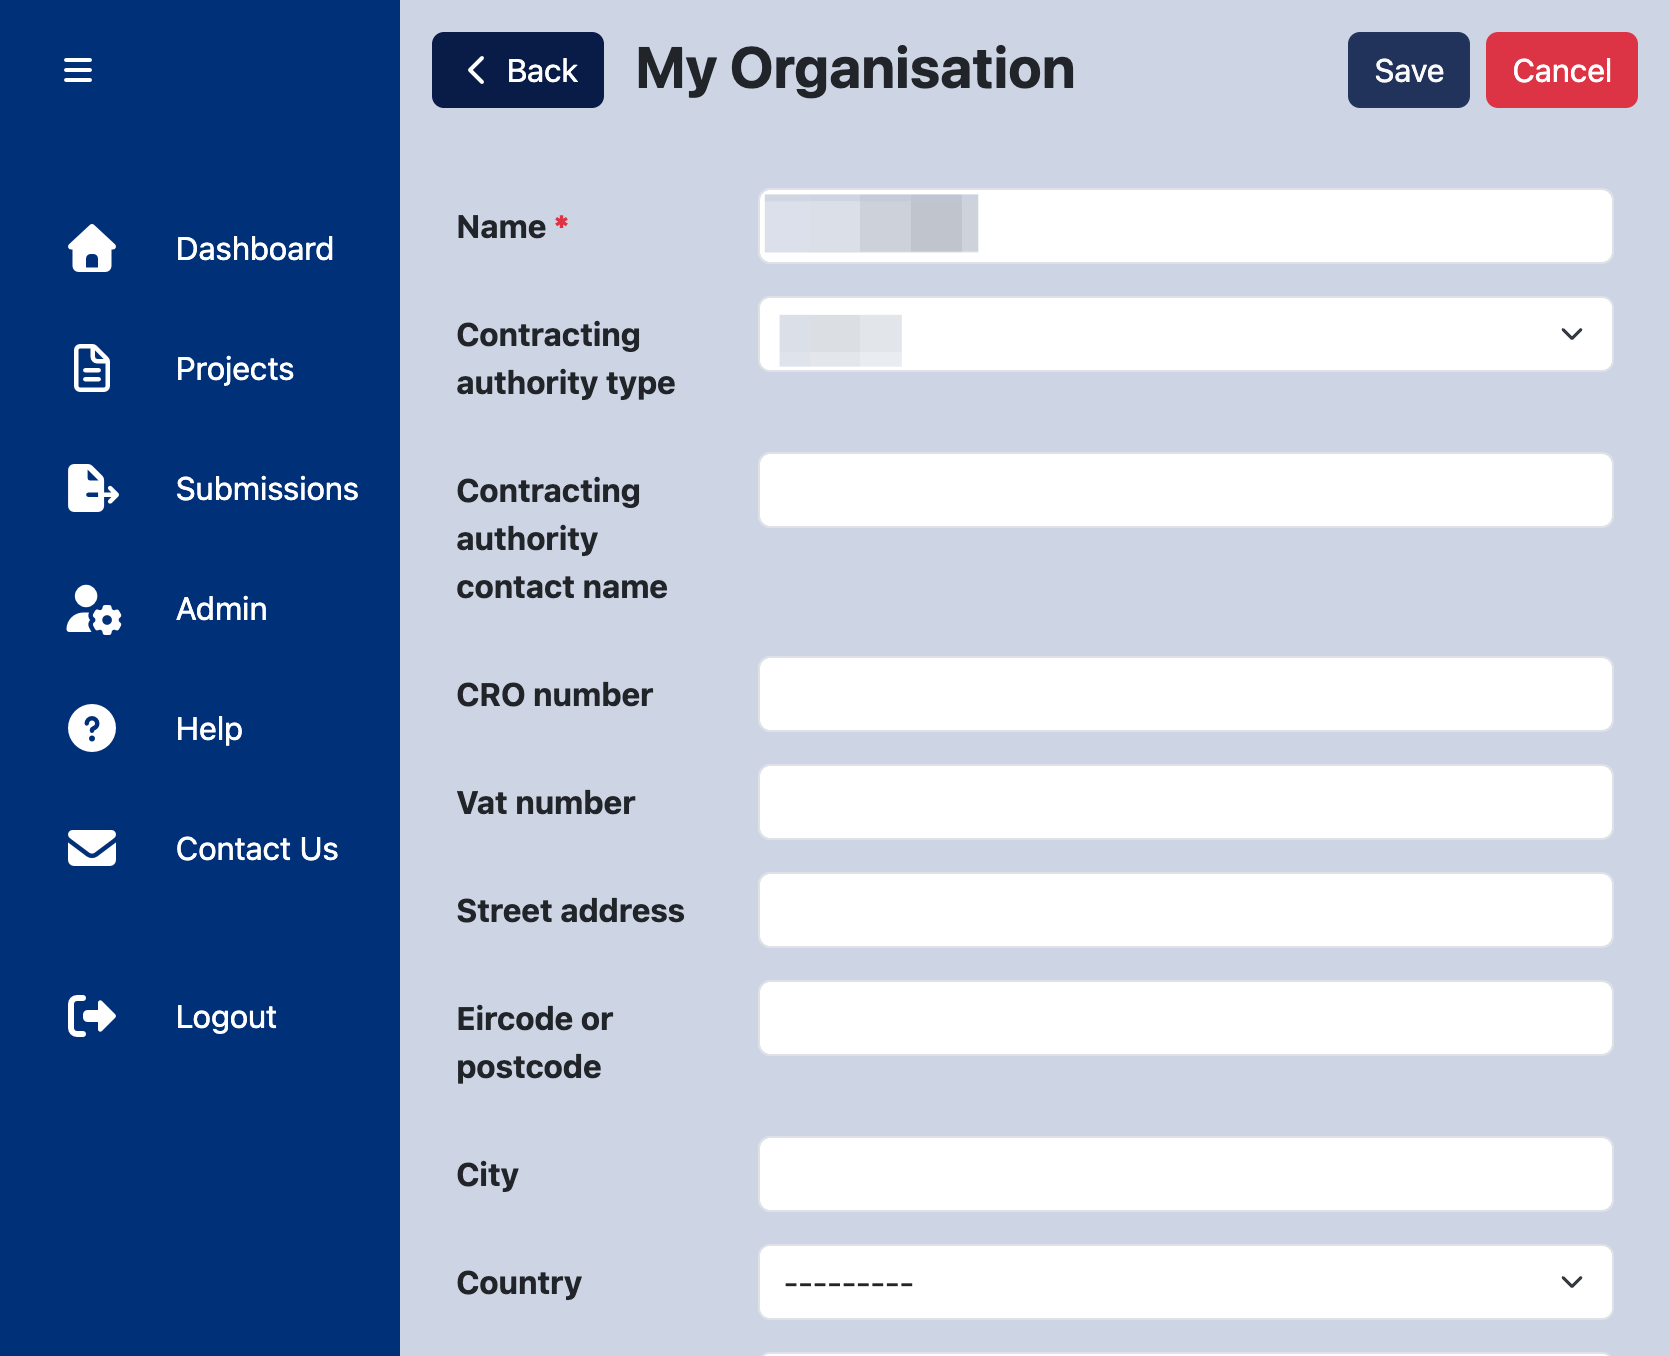
Task: Click the Projects document icon
Action: pyautogui.click(x=92, y=368)
